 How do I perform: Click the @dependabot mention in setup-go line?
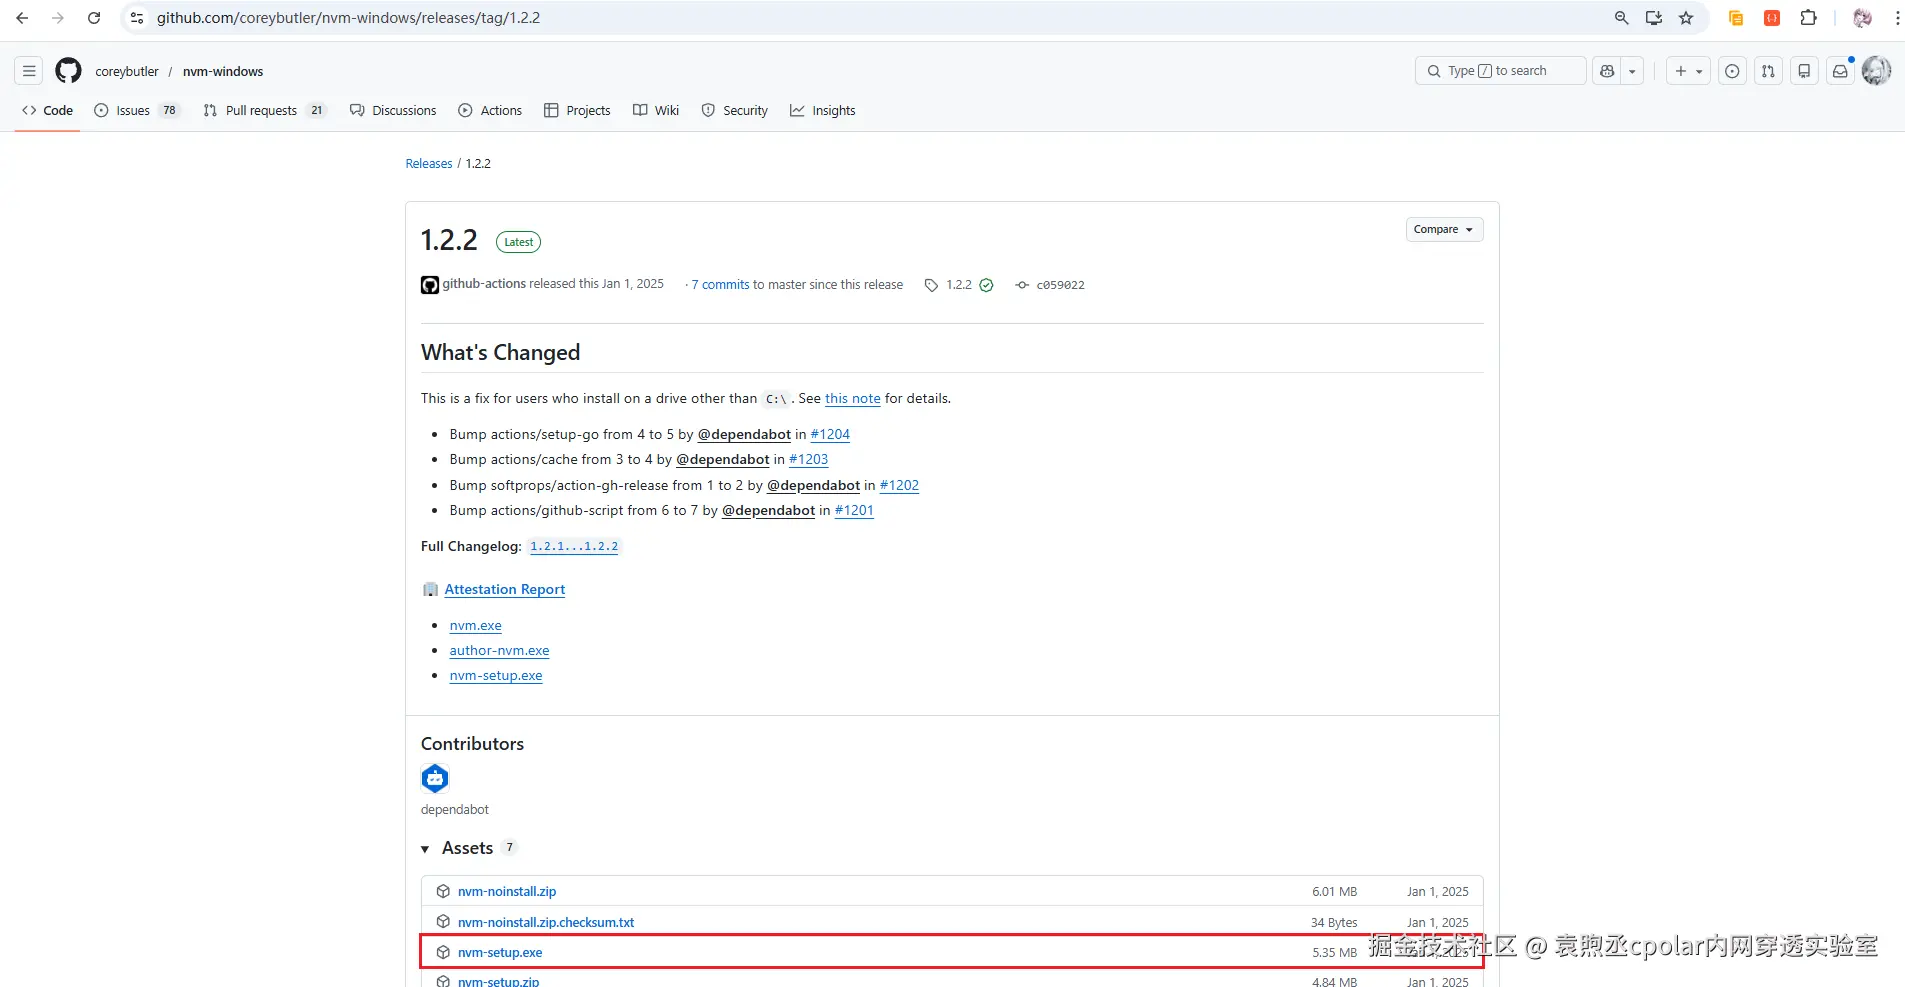coord(744,434)
